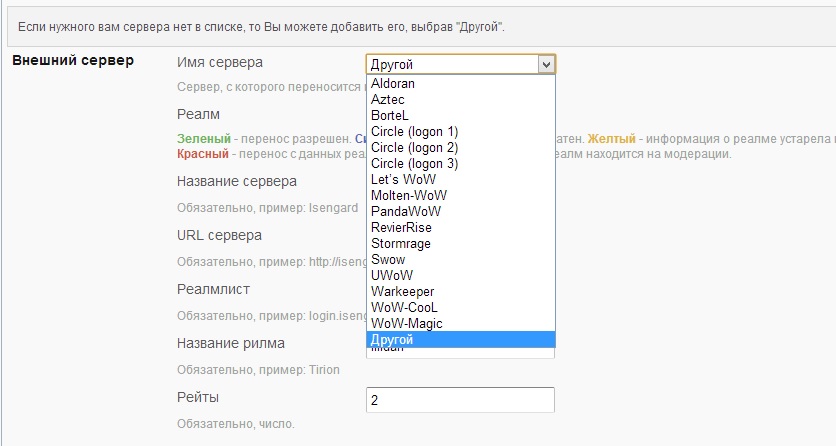Image resolution: width=836 pixels, height=446 pixels.
Task: Click the Имя сервера combo box field
Action: click(451, 64)
